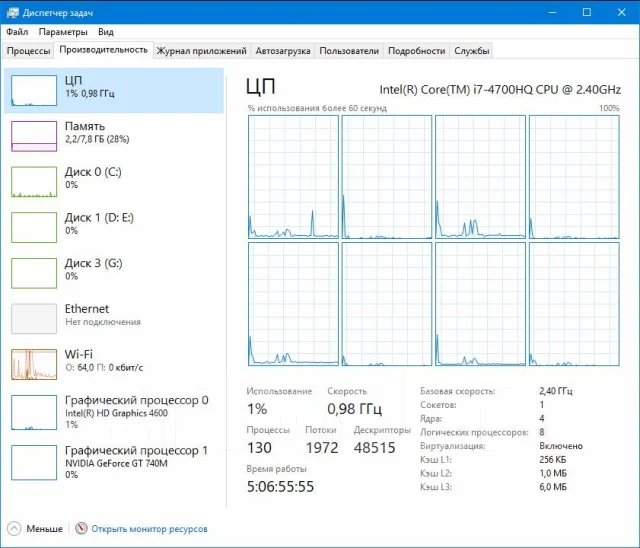Select the Производительность tab
The image size is (640, 548).
tap(103, 50)
